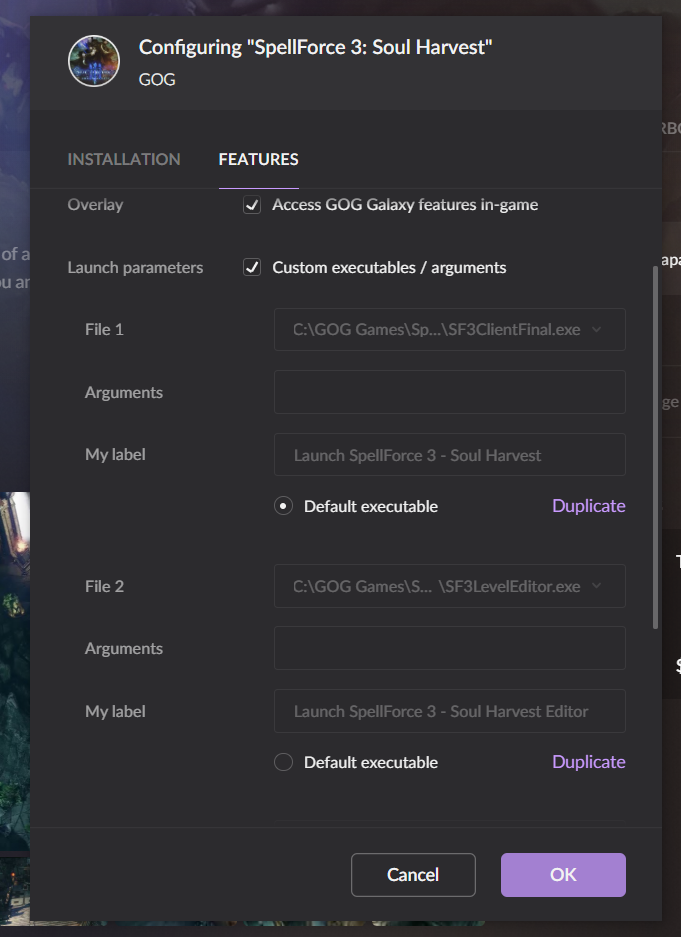The width and height of the screenshot is (681, 937).
Task: Click the dialog vertical scrollbar
Action: 655,447
